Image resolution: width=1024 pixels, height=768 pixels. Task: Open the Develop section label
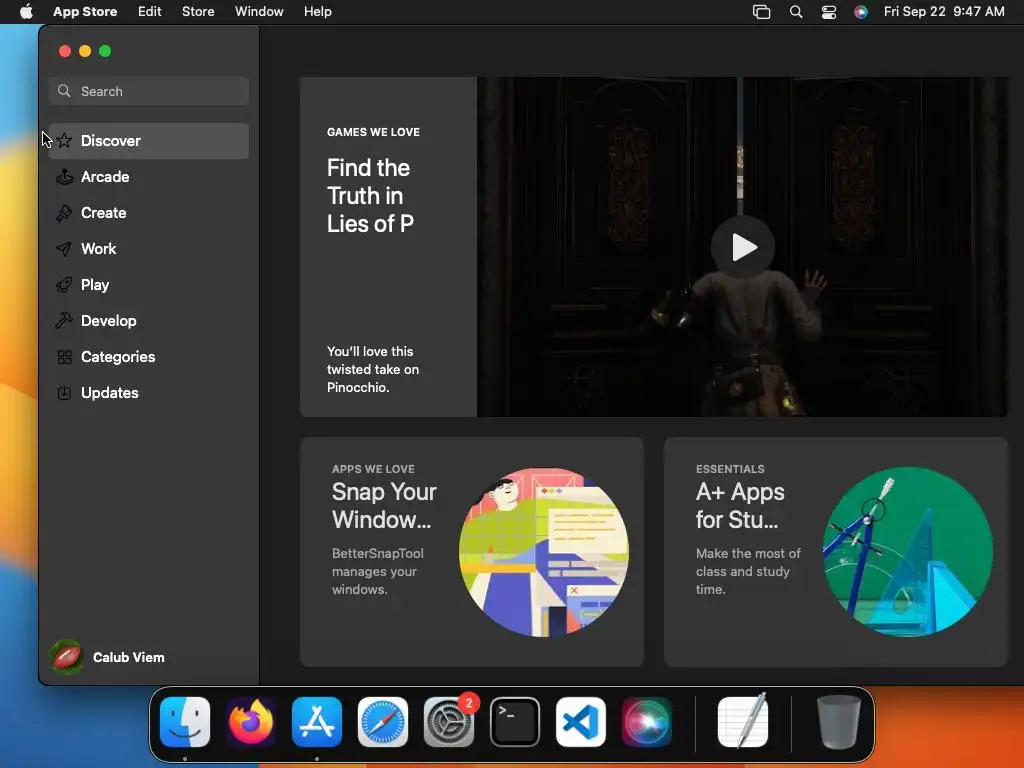pos(108,321)
